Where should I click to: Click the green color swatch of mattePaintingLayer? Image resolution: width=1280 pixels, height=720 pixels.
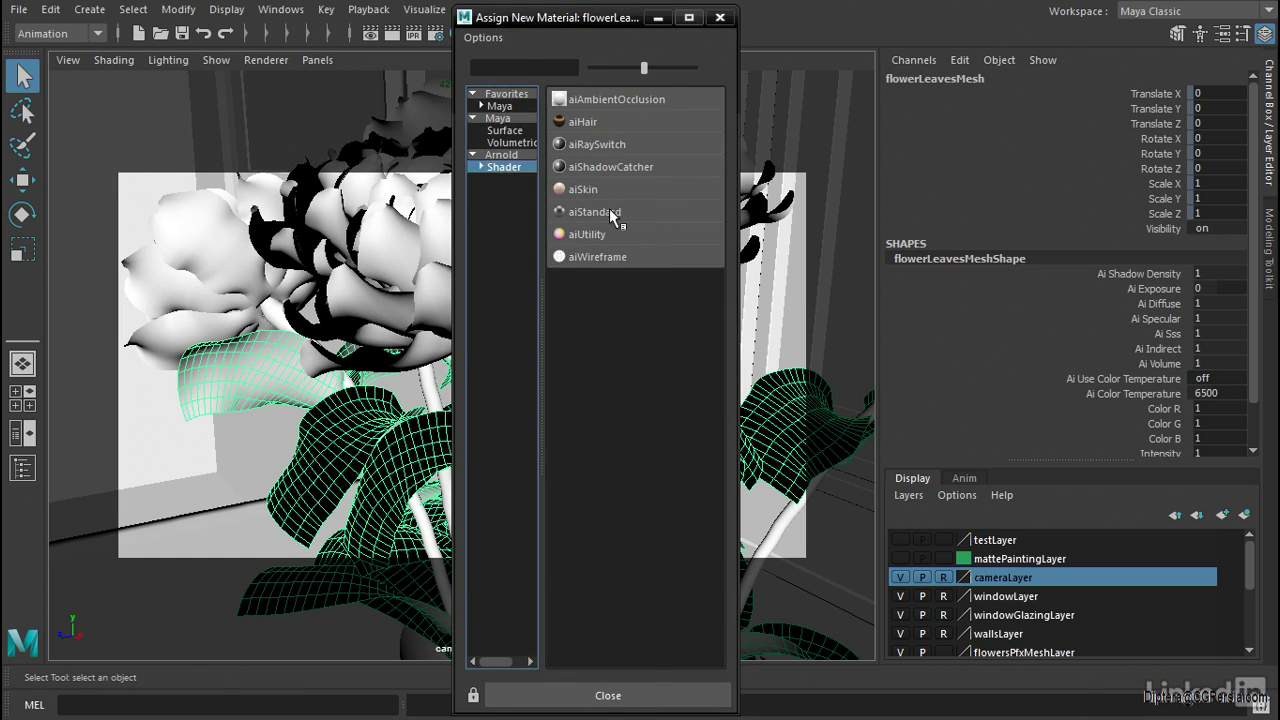964,558
